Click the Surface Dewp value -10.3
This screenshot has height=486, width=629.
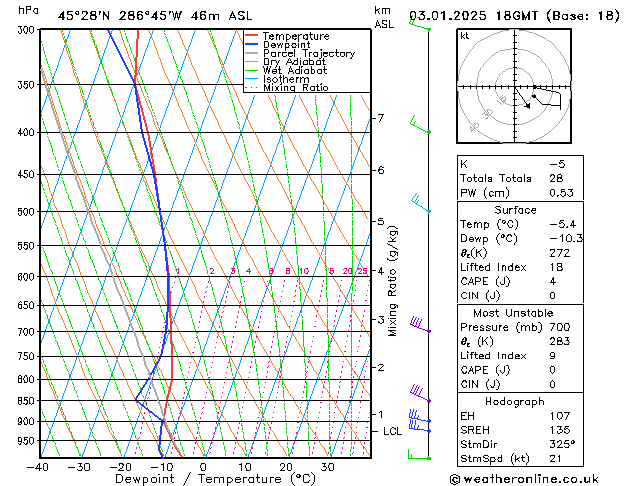[566, 238]
